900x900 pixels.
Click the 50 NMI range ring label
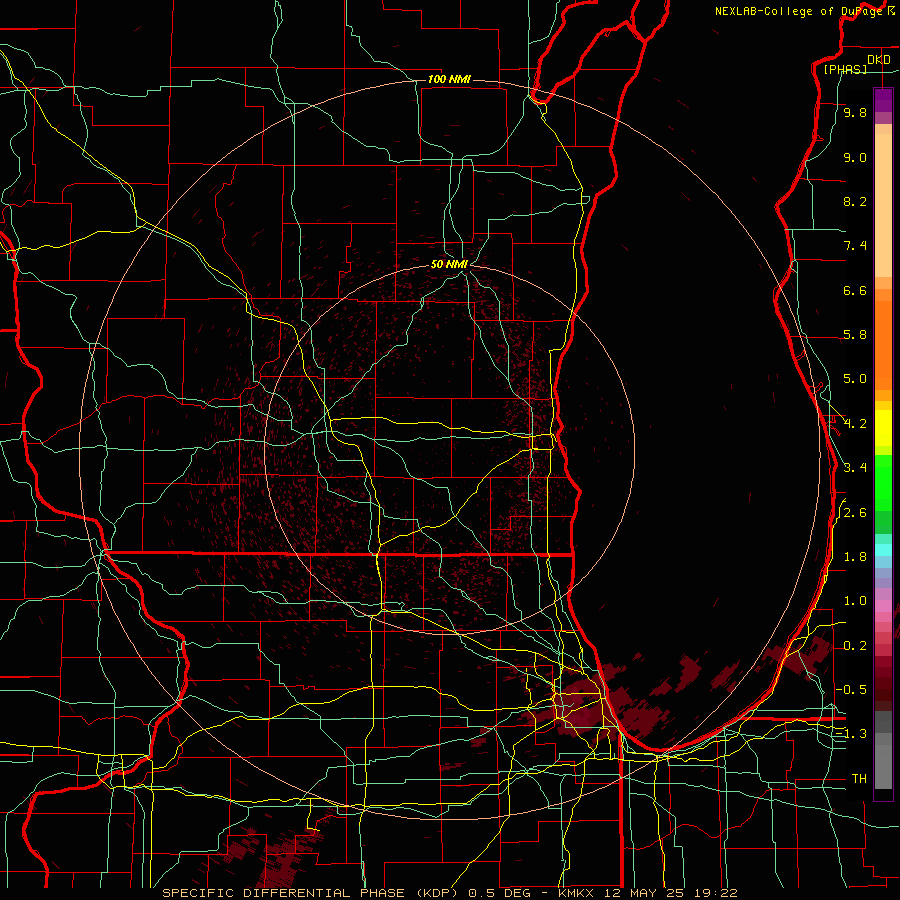click(449, 264)
